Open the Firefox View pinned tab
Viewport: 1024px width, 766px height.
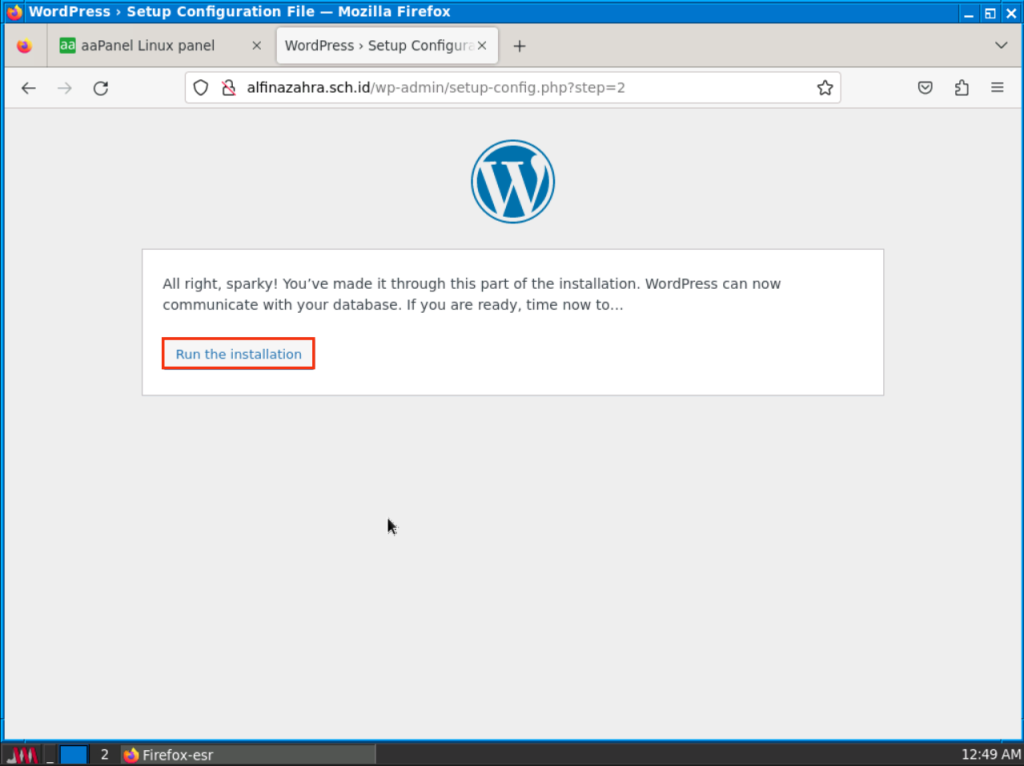(x=24, y=46)
